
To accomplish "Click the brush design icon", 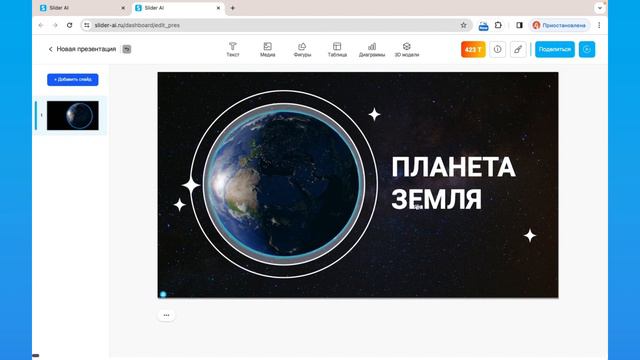I will click(x=518, y=49).
